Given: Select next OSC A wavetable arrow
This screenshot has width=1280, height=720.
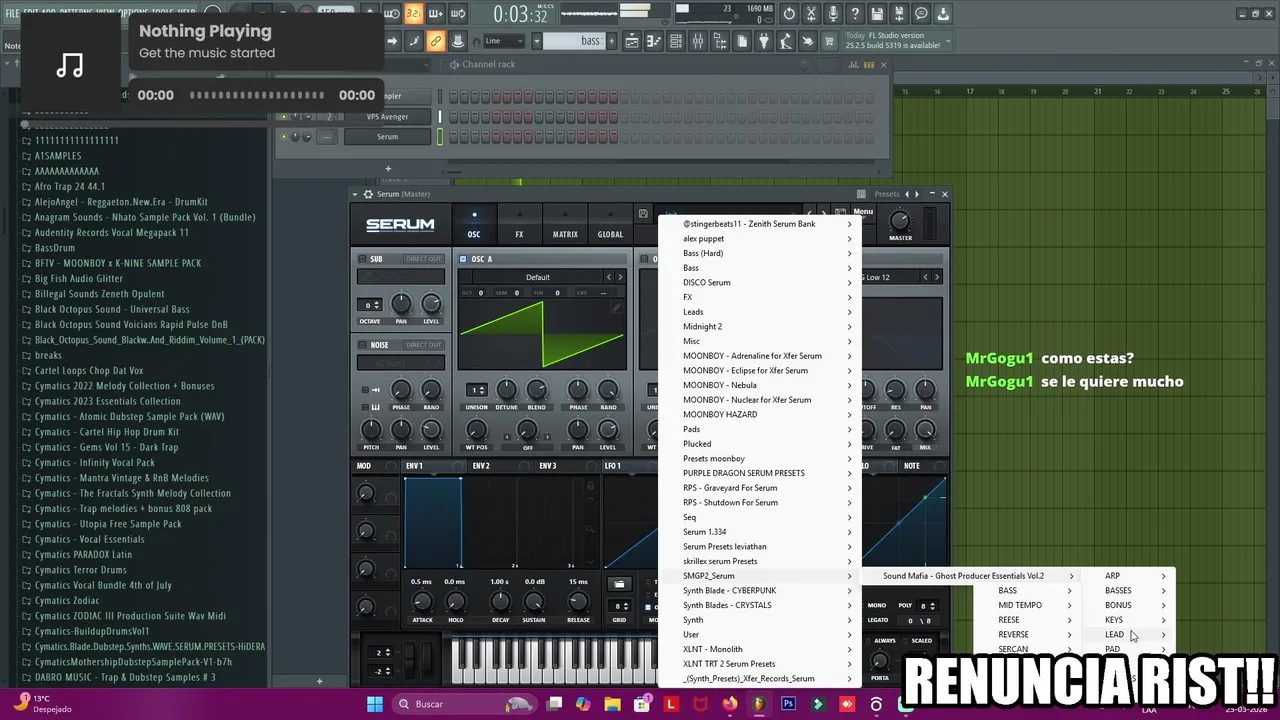Looking at the screenshot, I should coord(620,277).
